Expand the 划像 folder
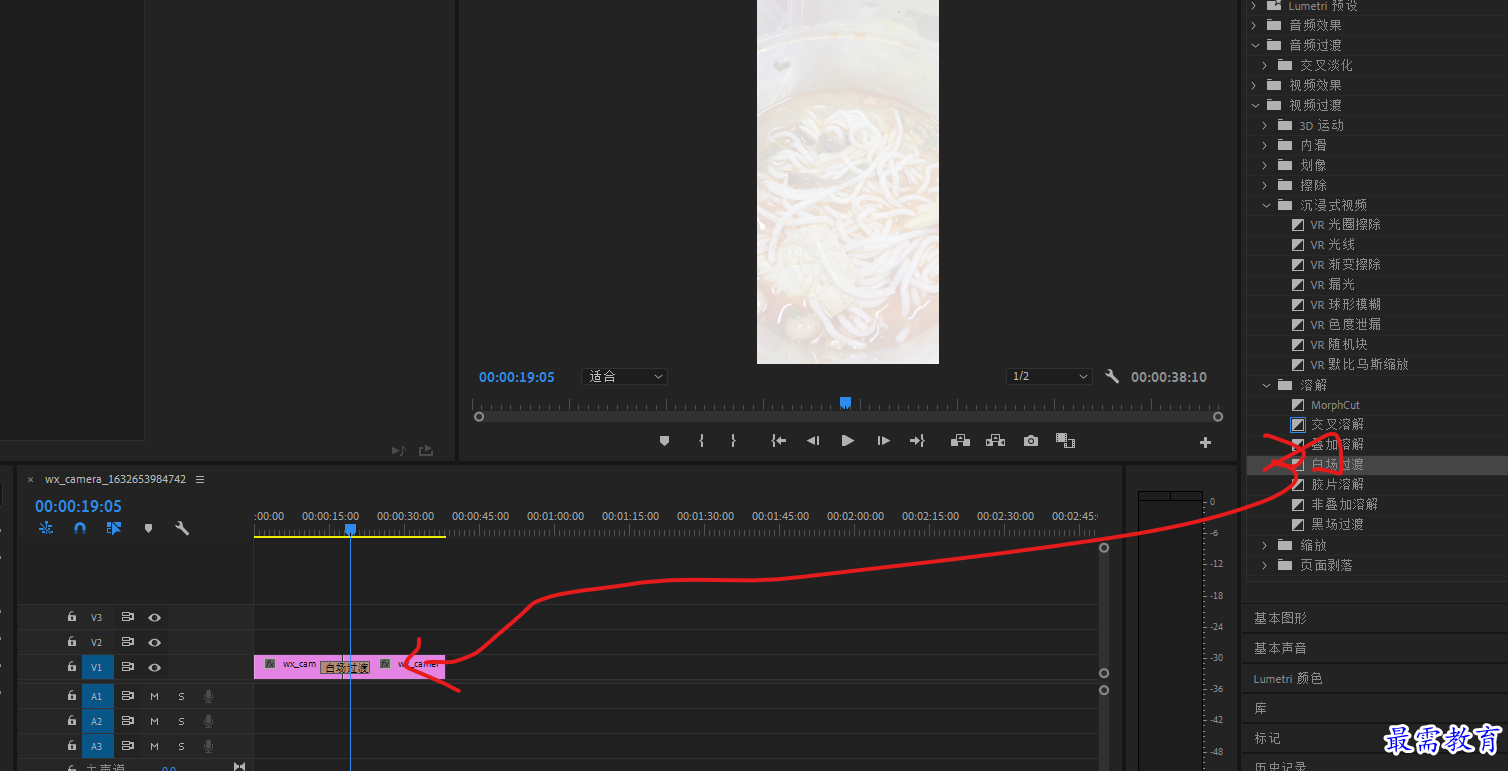This screenshot has width=1508, height=771. pos(1265,165)
